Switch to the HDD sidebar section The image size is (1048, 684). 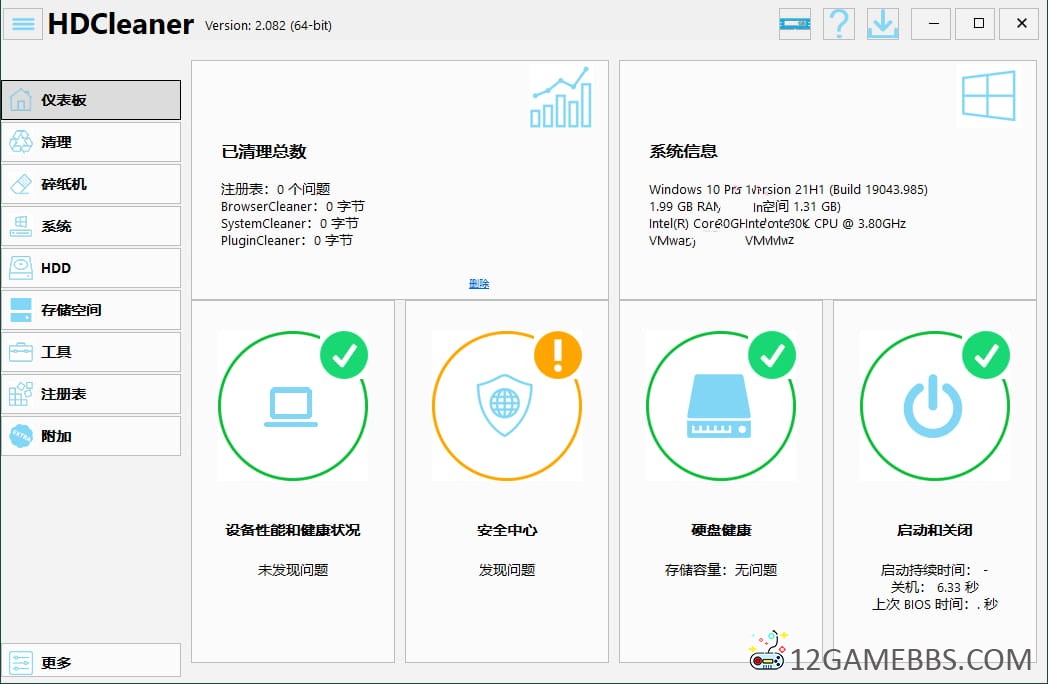(91, 268)
